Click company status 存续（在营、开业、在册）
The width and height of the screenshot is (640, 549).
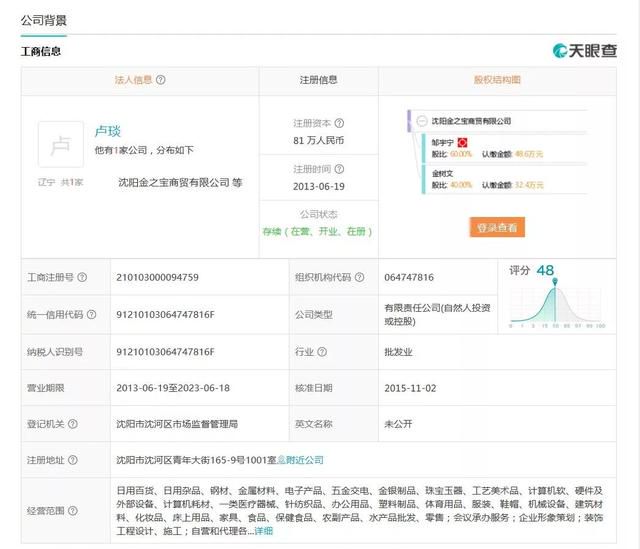(318, 231)
